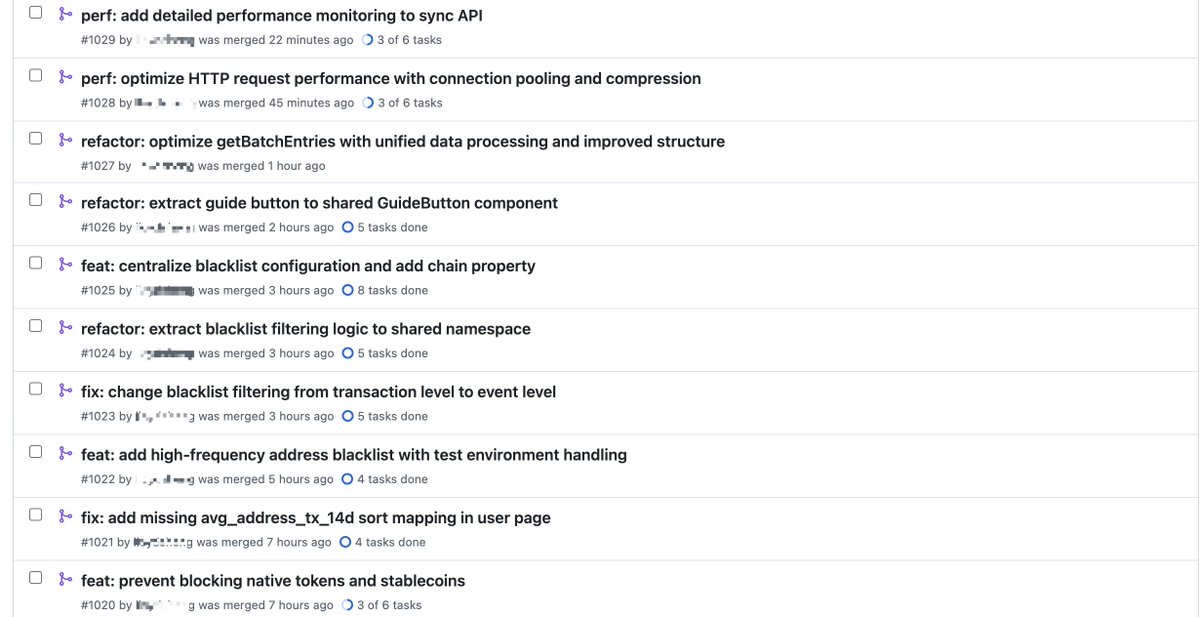Click merged icon for centralize blacklist configuration PR

tap(65, 263)
